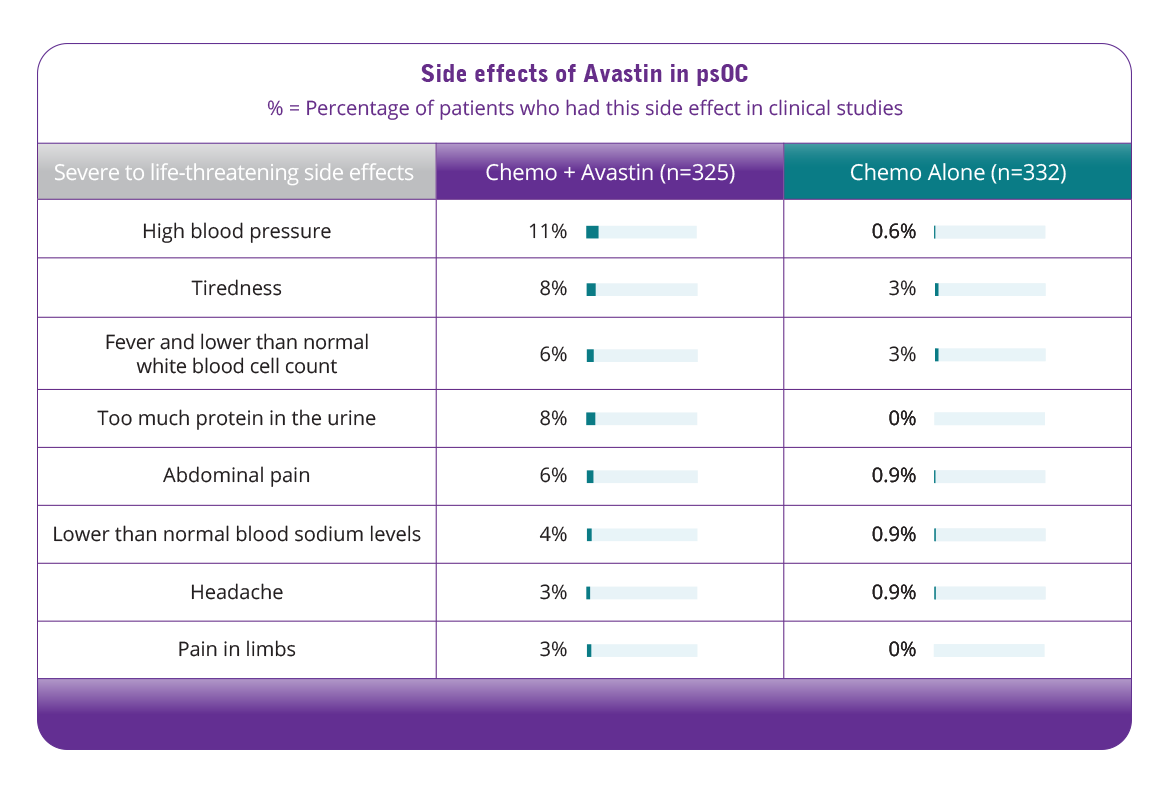Click the Pain in limbs label

237,649
